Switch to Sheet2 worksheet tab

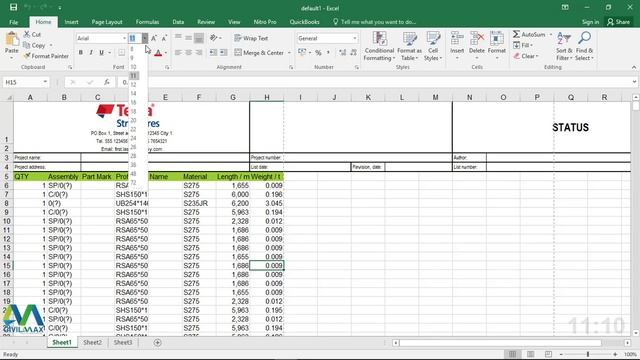click(x=93, y=343)
